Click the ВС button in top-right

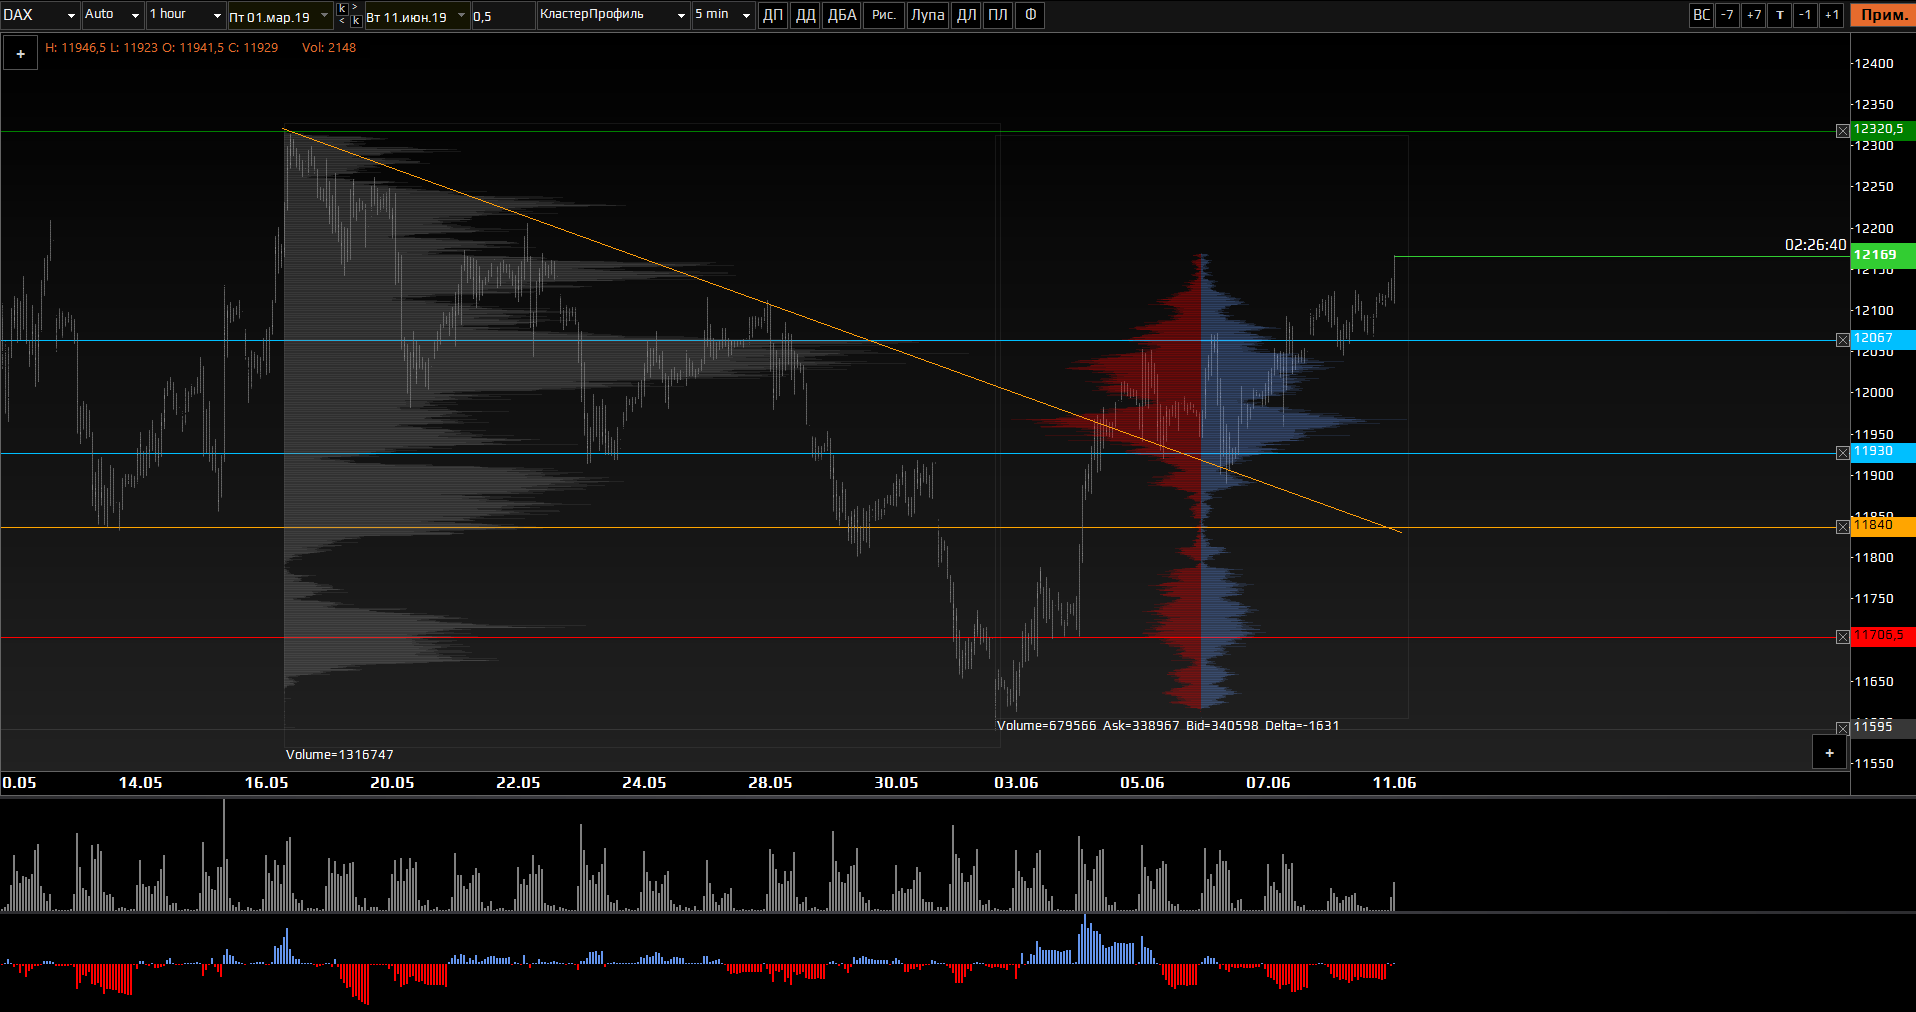point(1701,15)
